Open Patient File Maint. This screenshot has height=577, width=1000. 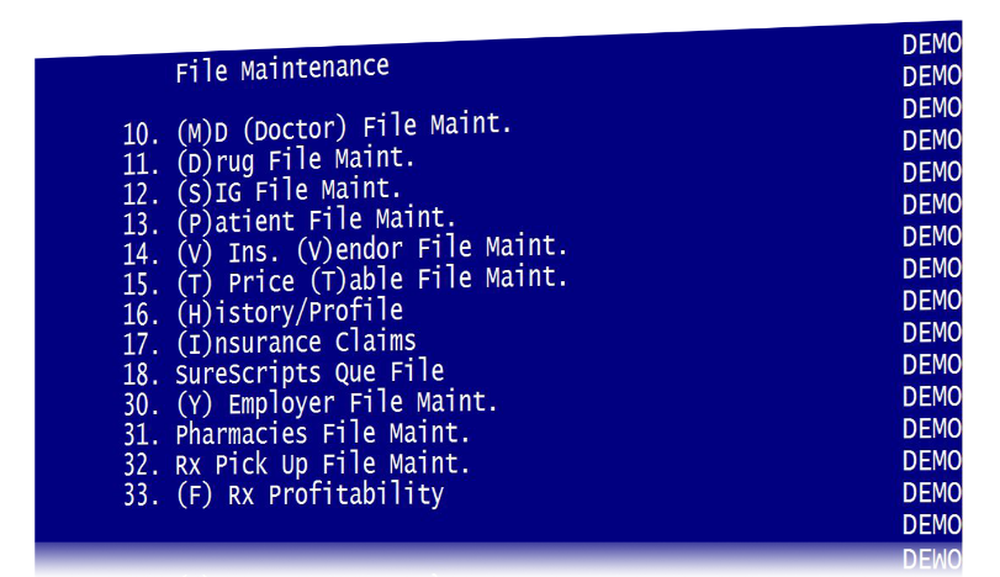point(315,219)
